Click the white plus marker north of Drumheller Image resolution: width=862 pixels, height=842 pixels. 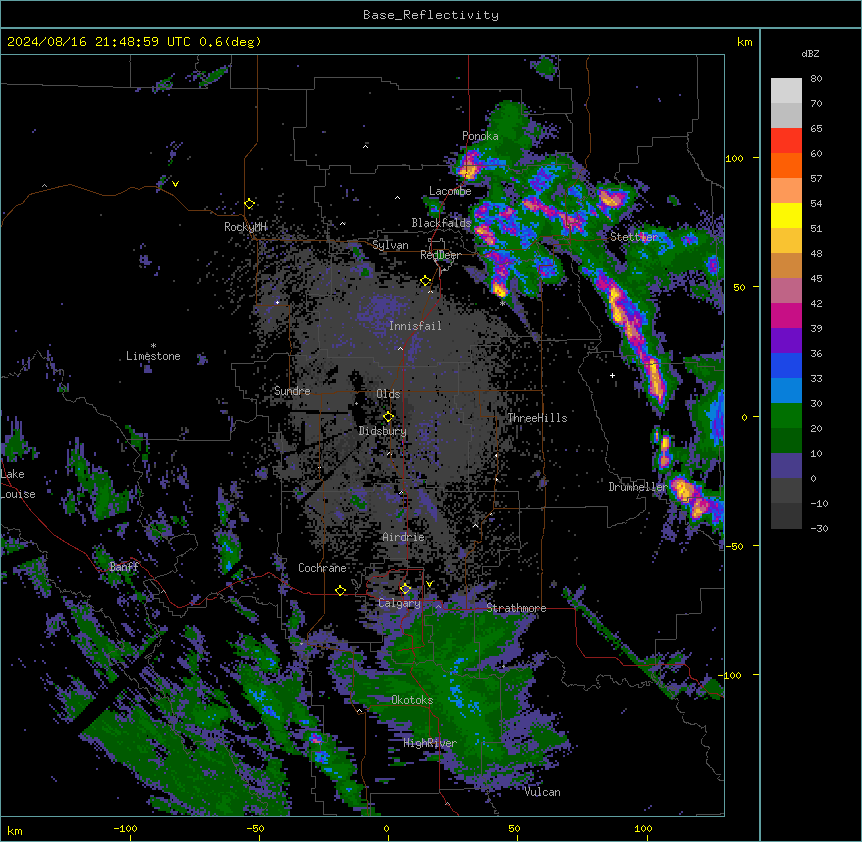coord(612,375)
